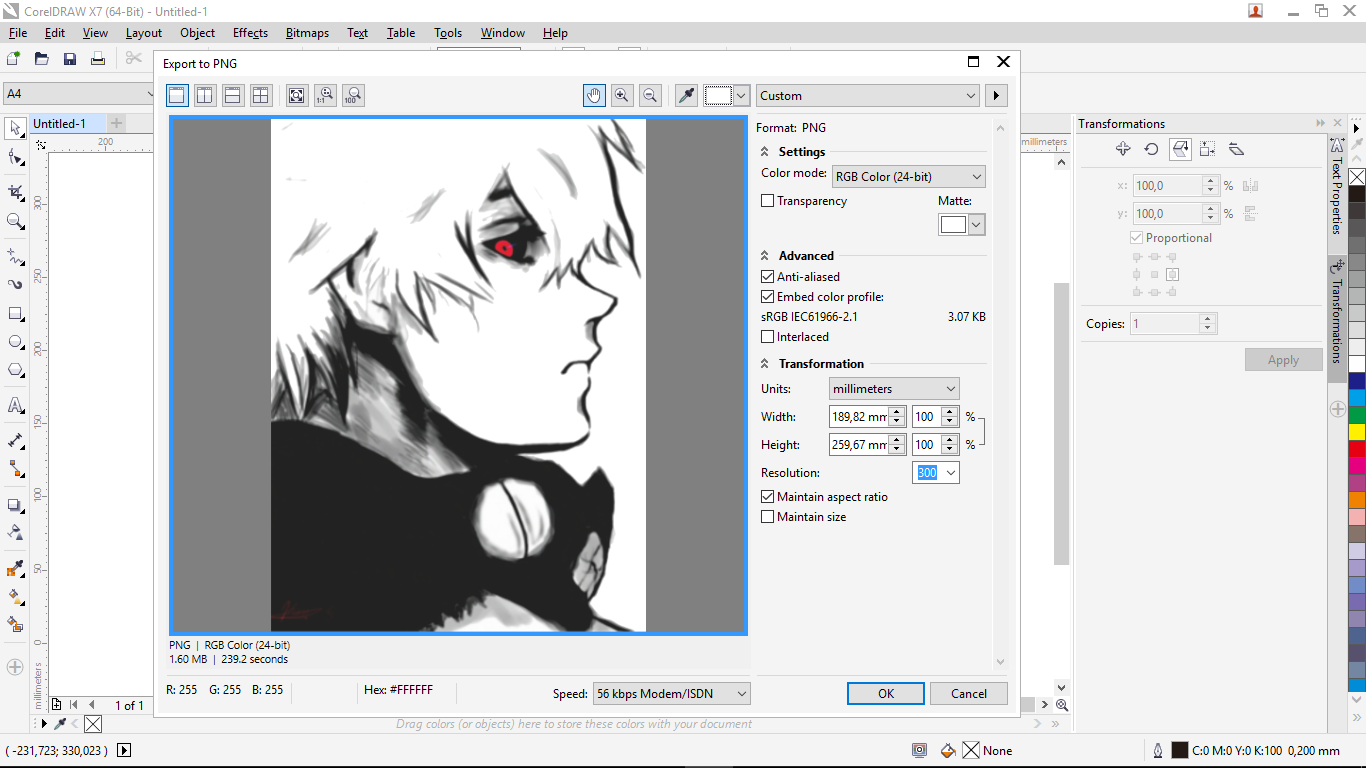Select full preview layout in Export dialog
This screenshot has width=1366, height=768.
[x=177, y=95]
